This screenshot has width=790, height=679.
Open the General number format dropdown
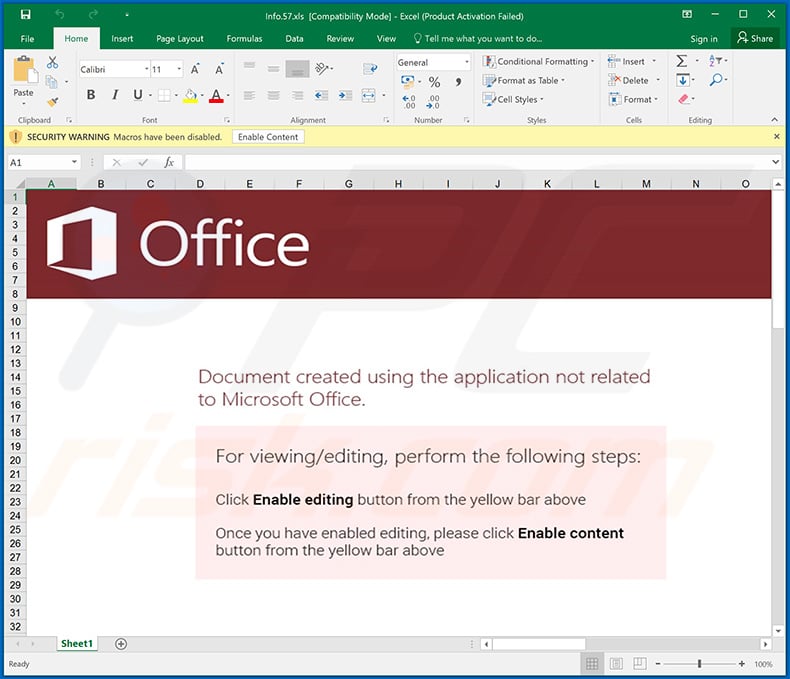pyautogui.click(x=467, y=62)
